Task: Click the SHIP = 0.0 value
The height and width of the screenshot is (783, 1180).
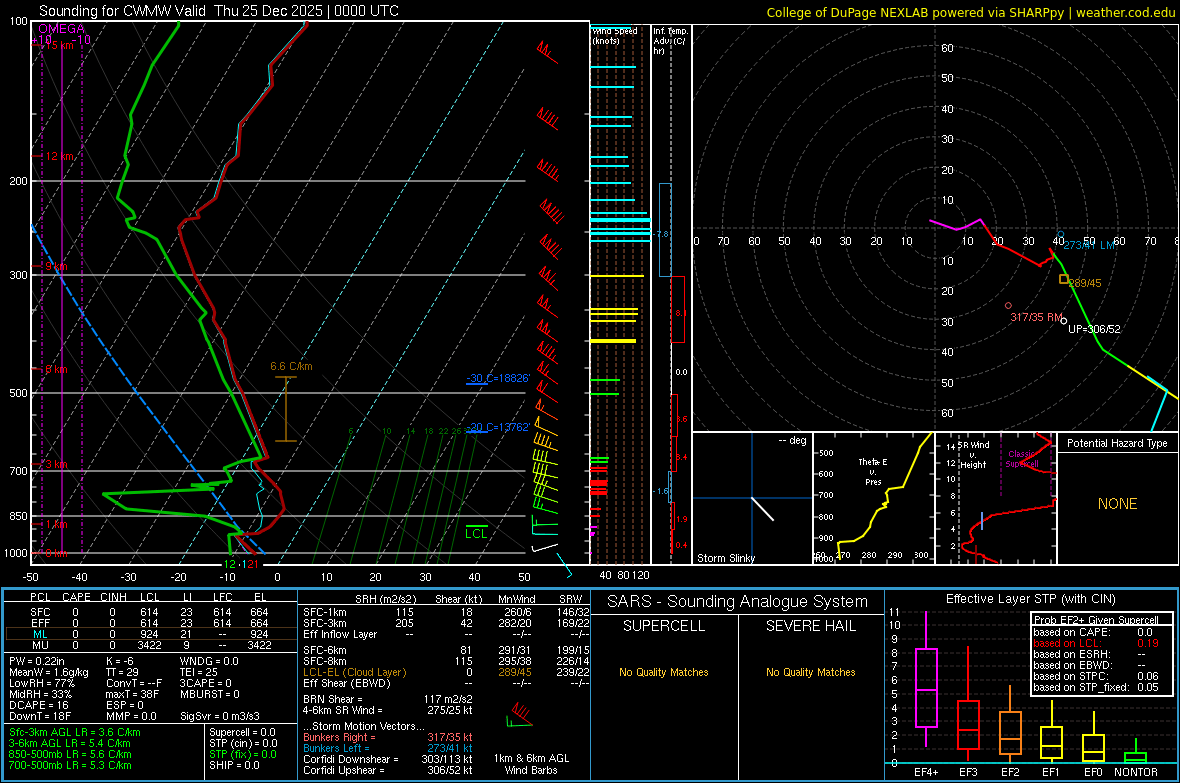Action: coord(234,766)
